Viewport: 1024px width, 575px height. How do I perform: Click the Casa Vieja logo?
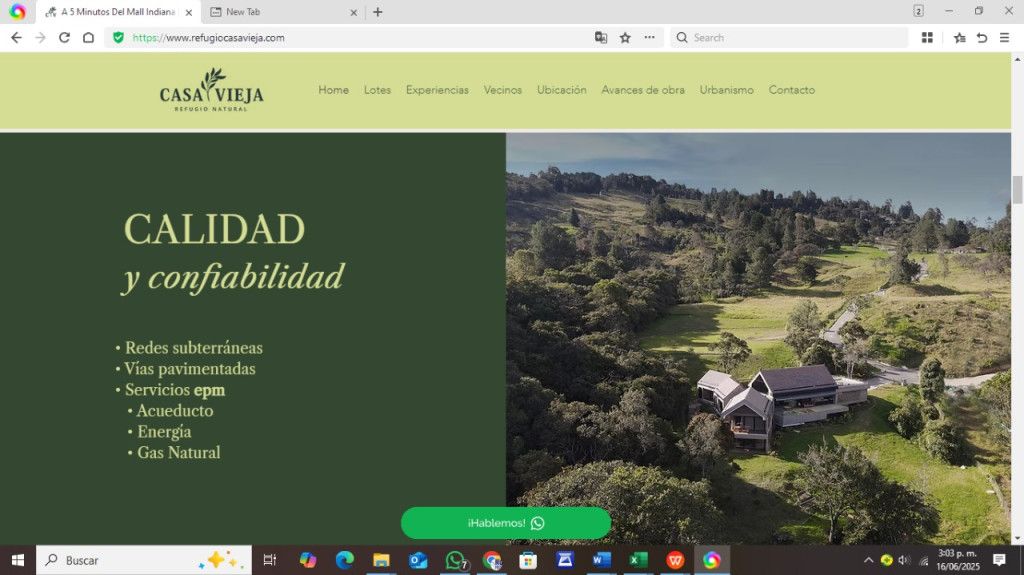(212, 90)
